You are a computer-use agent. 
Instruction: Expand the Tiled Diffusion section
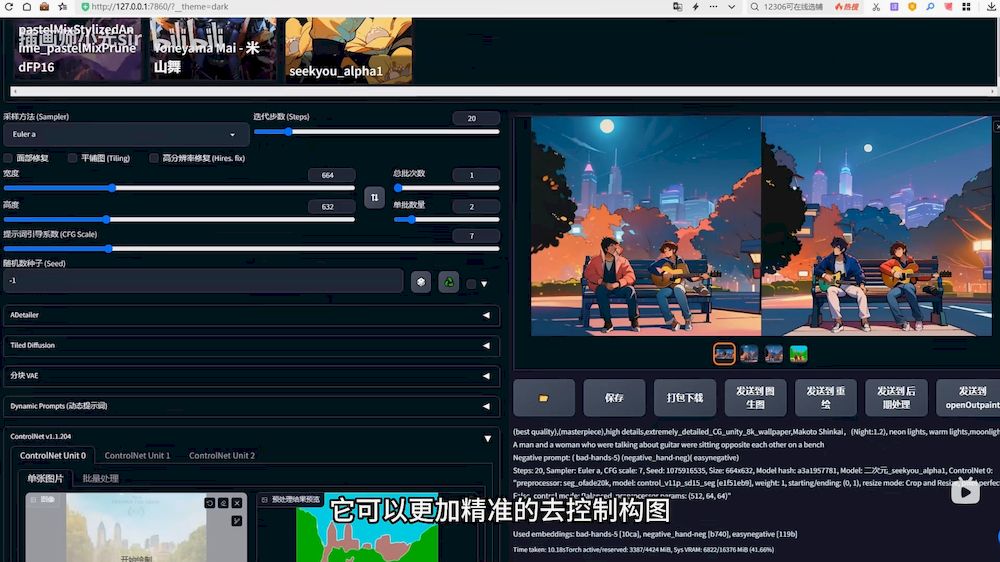point(250,345)
